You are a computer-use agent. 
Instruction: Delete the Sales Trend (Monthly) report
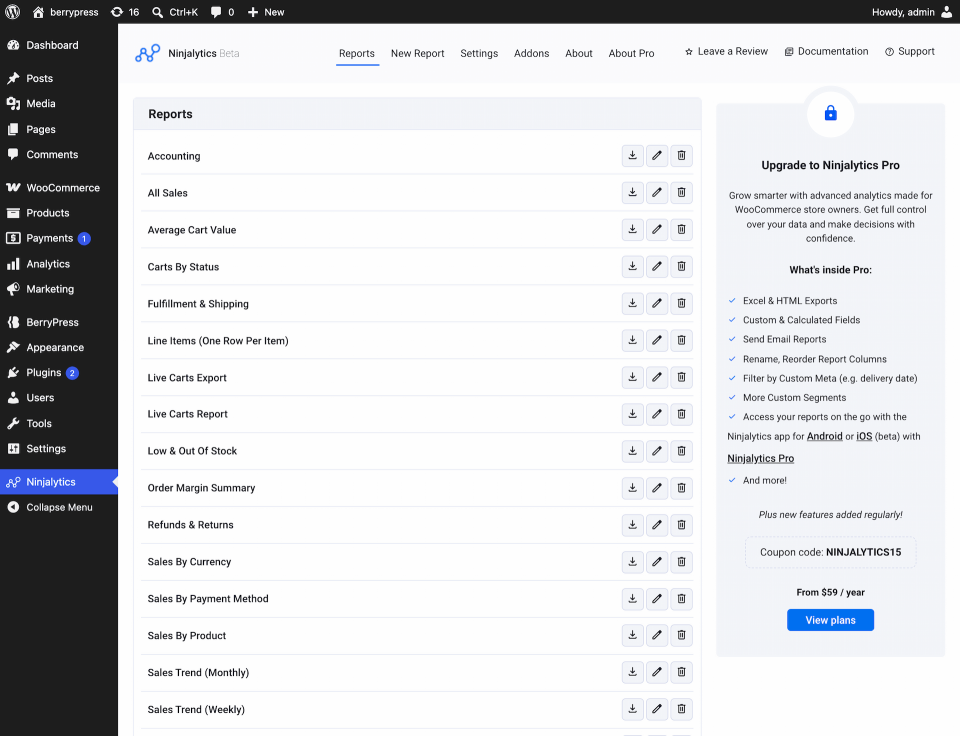click(x=681, y=672)
